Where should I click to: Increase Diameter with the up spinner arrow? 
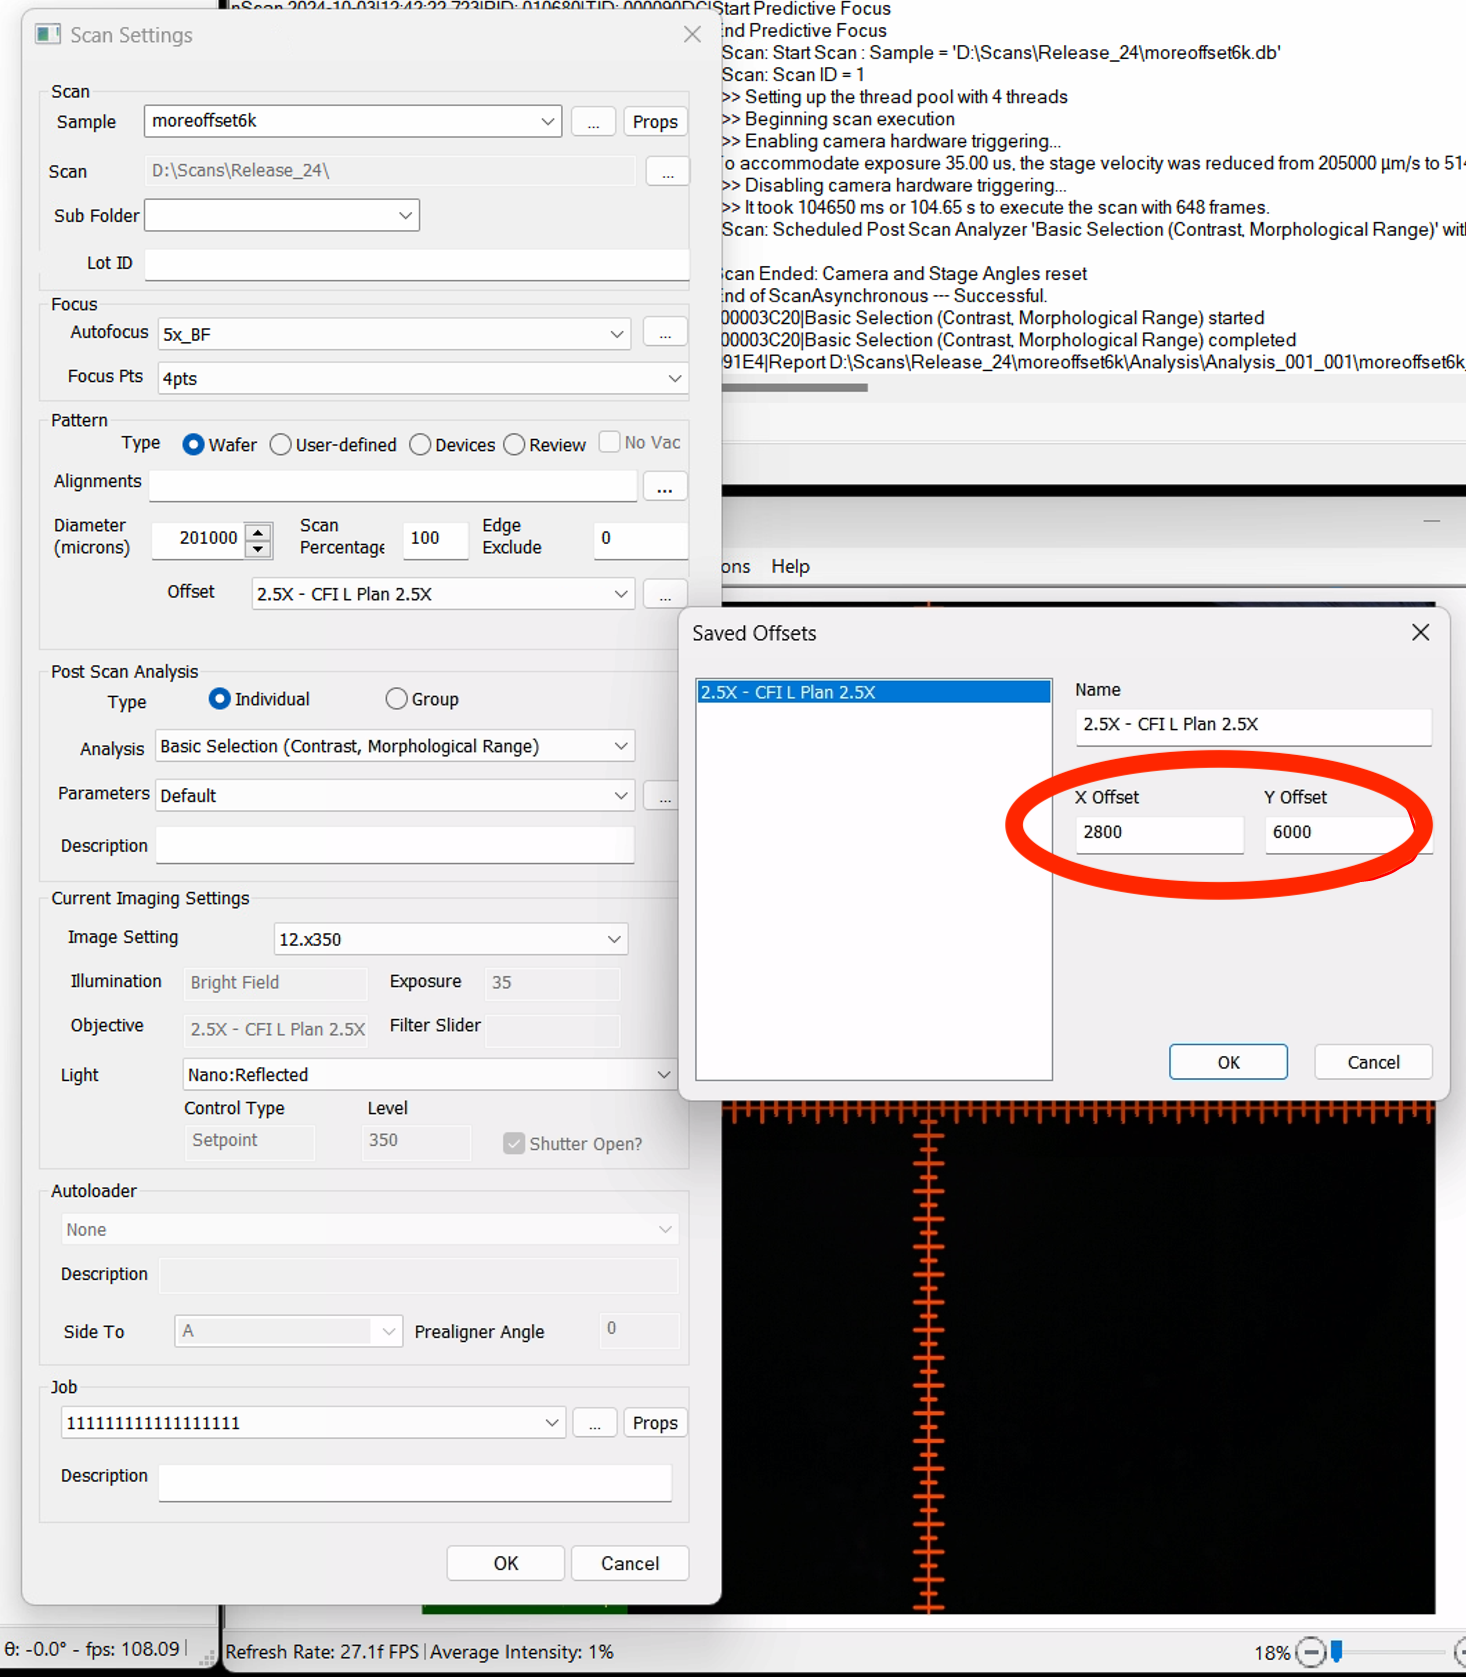(x=259, y=530)
